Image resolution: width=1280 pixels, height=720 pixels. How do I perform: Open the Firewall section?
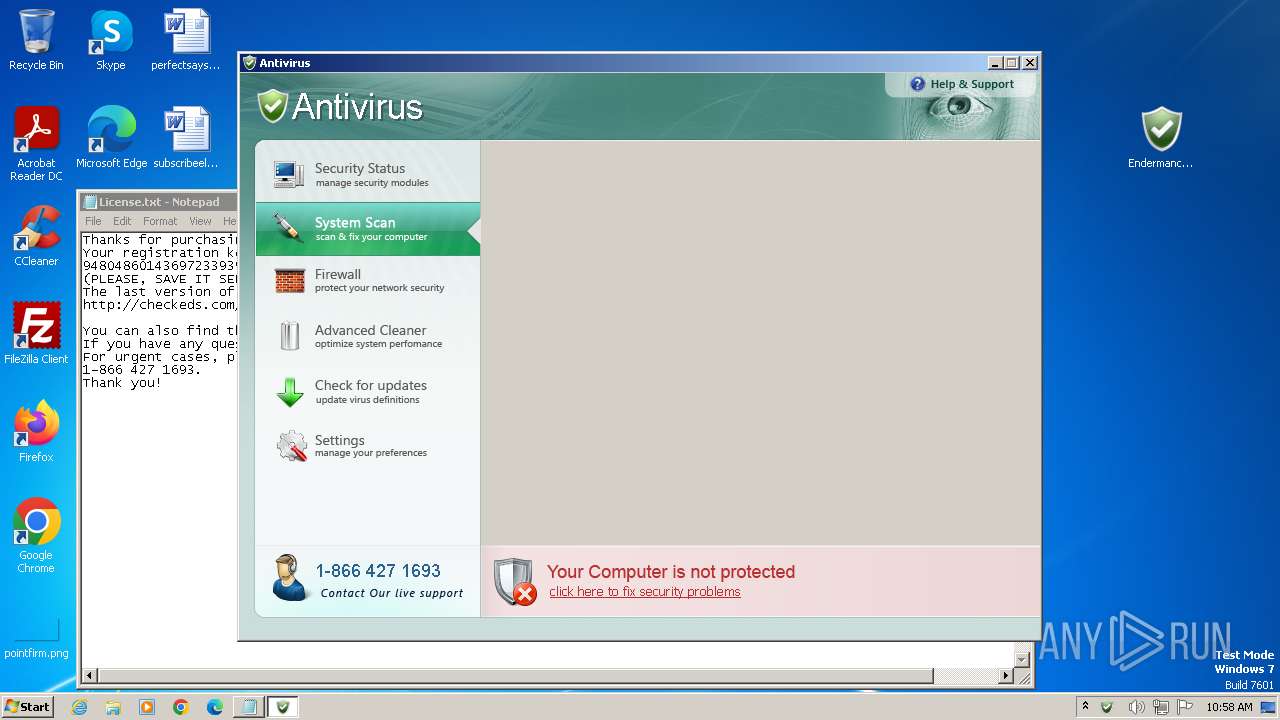[368, 280]
